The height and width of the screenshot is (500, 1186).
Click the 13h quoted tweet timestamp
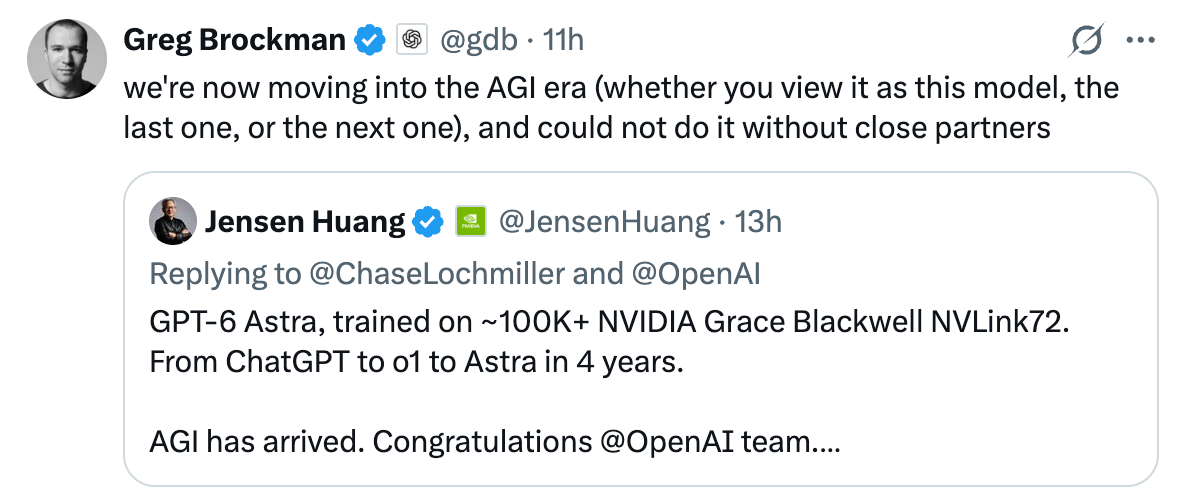(759, 222)
